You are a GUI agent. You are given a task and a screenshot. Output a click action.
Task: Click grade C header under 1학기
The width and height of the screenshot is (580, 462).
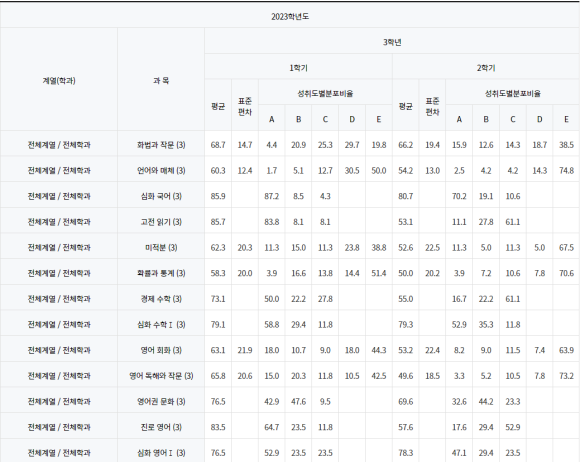tap(325, 119)
